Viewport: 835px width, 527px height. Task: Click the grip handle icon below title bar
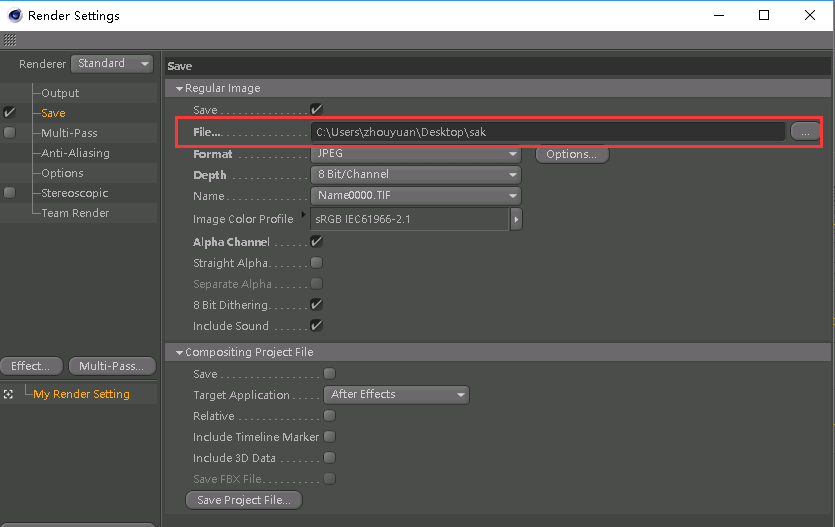(x=10, y=41)
